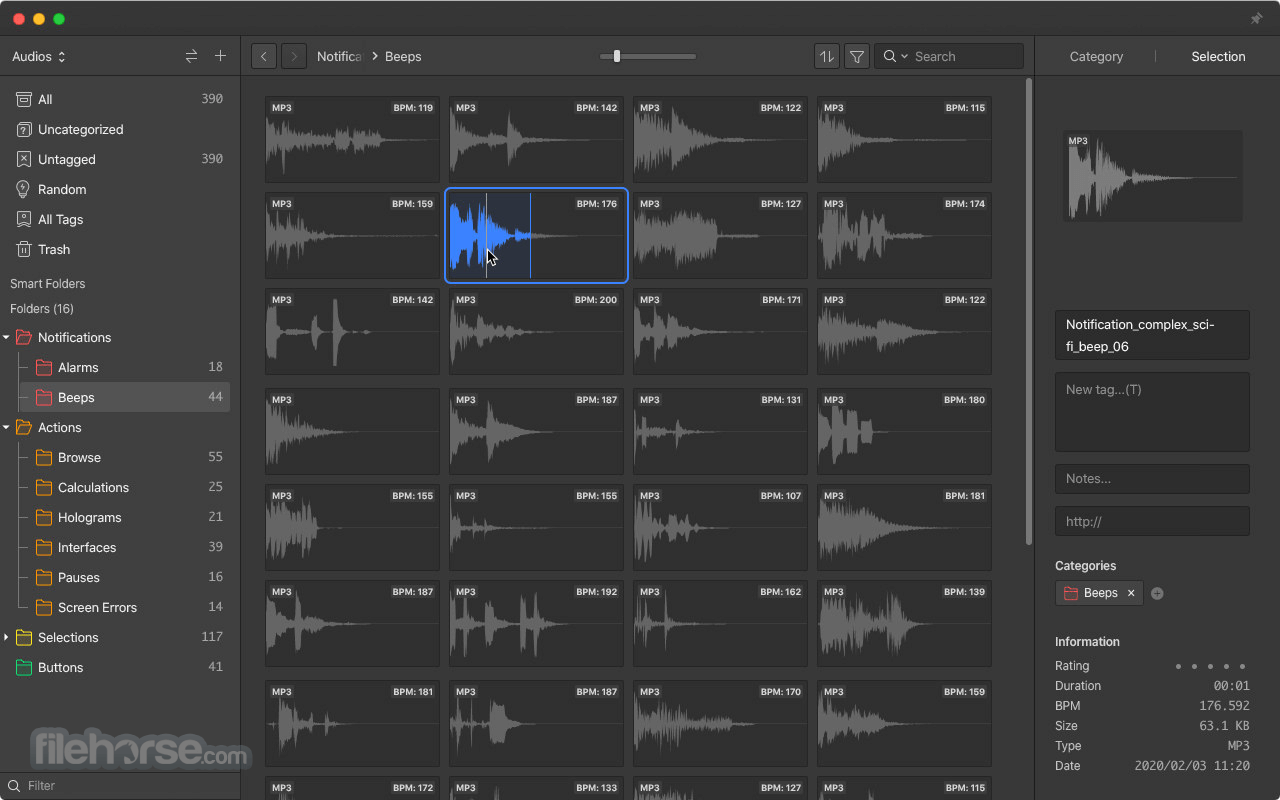The height and width of the screenshot is (800, 1280).
Task: Click Beeps in the breadcrumb
Action: (x=403, y=57)
